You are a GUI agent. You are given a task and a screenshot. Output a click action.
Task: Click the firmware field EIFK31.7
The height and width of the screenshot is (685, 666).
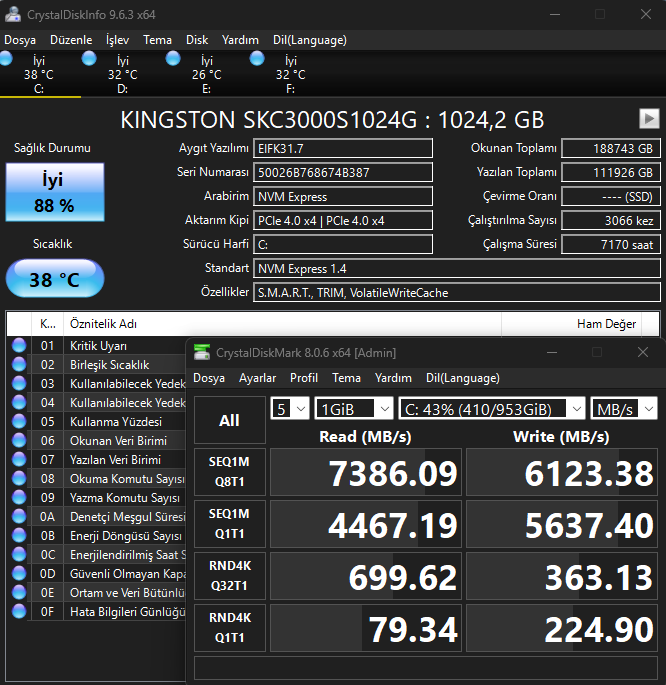click(343, 148)
